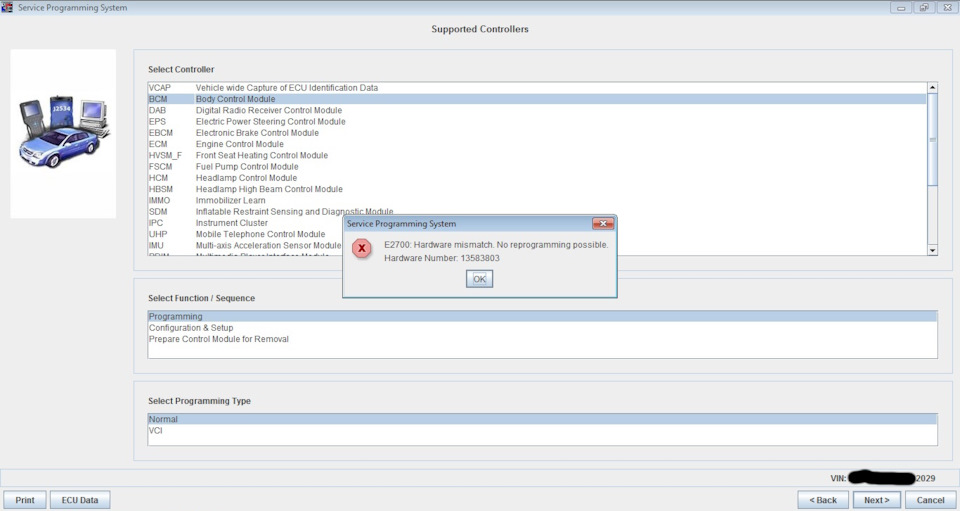
Task: Click the controller list scrollbar thumb
Action: [932, 139]
